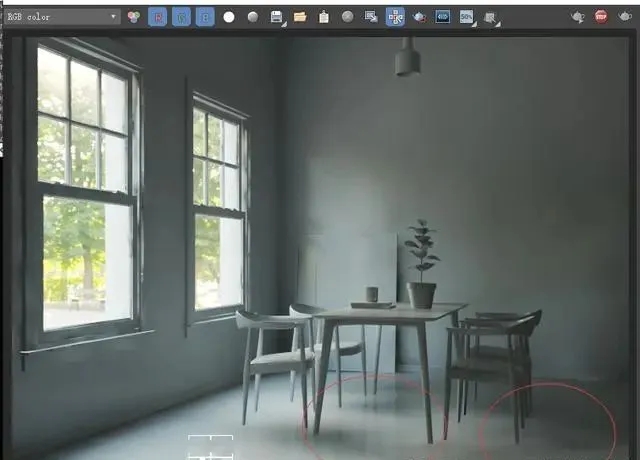
Task: Stop the rendering with red STOP button
Action: coord(601,17)
